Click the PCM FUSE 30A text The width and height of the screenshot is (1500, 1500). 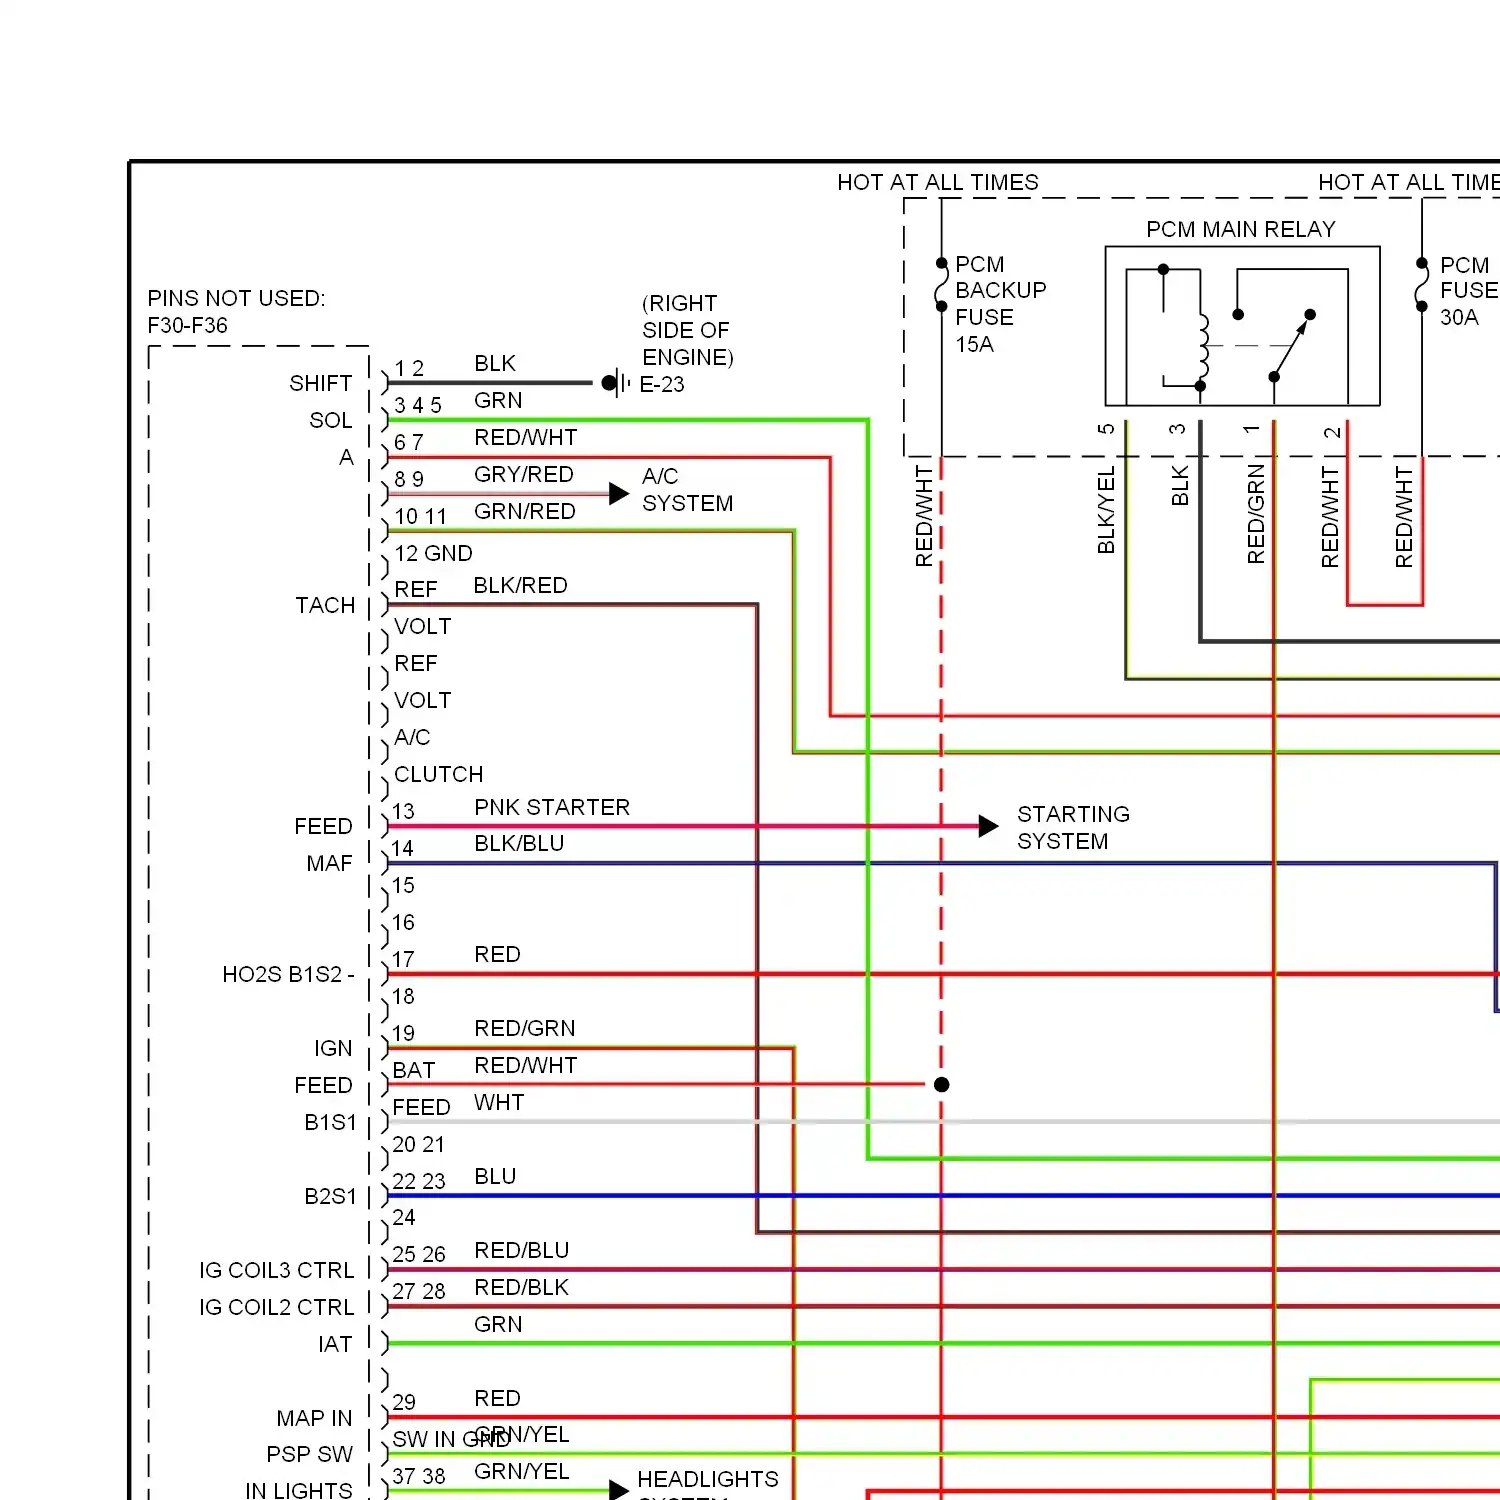(1469, 291)
